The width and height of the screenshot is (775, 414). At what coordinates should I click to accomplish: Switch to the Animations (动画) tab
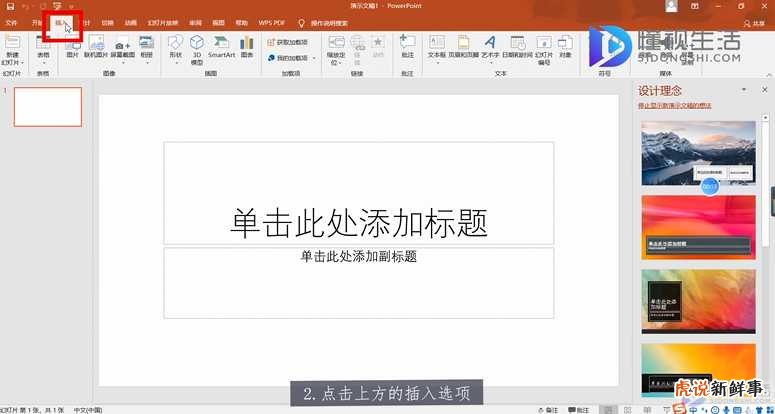(x=130, y=23)
